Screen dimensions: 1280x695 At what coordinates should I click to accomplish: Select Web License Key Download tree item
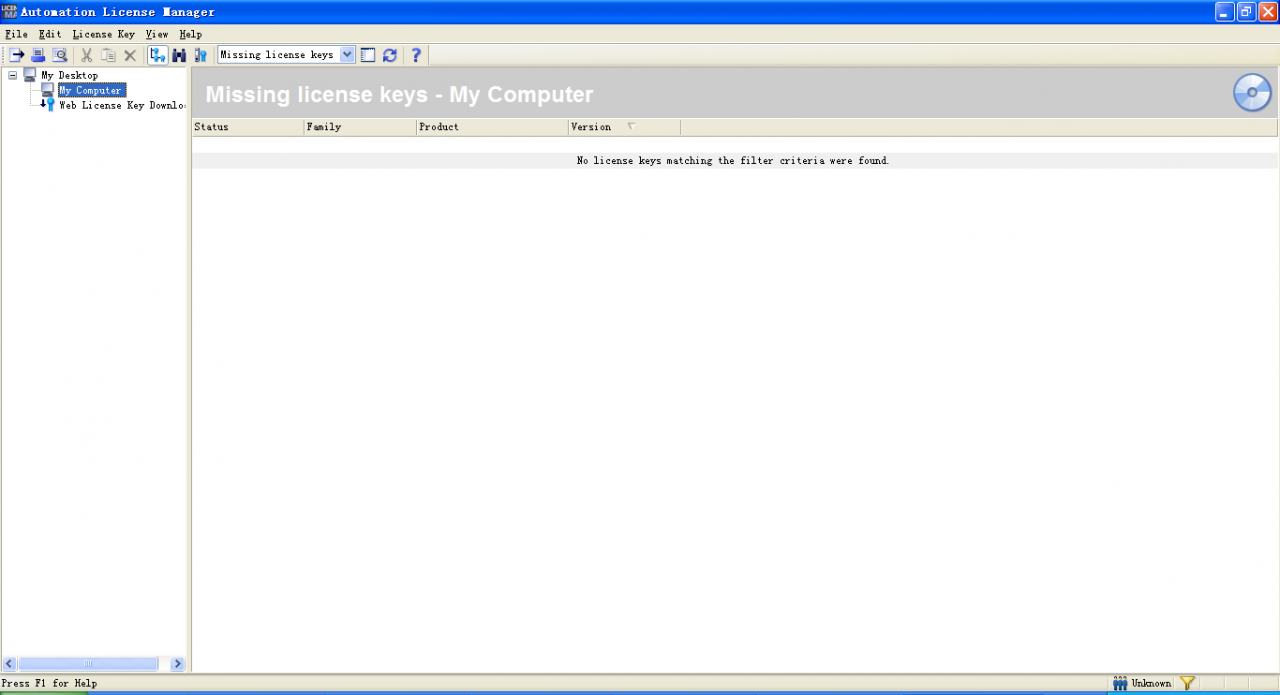[121, 105]
